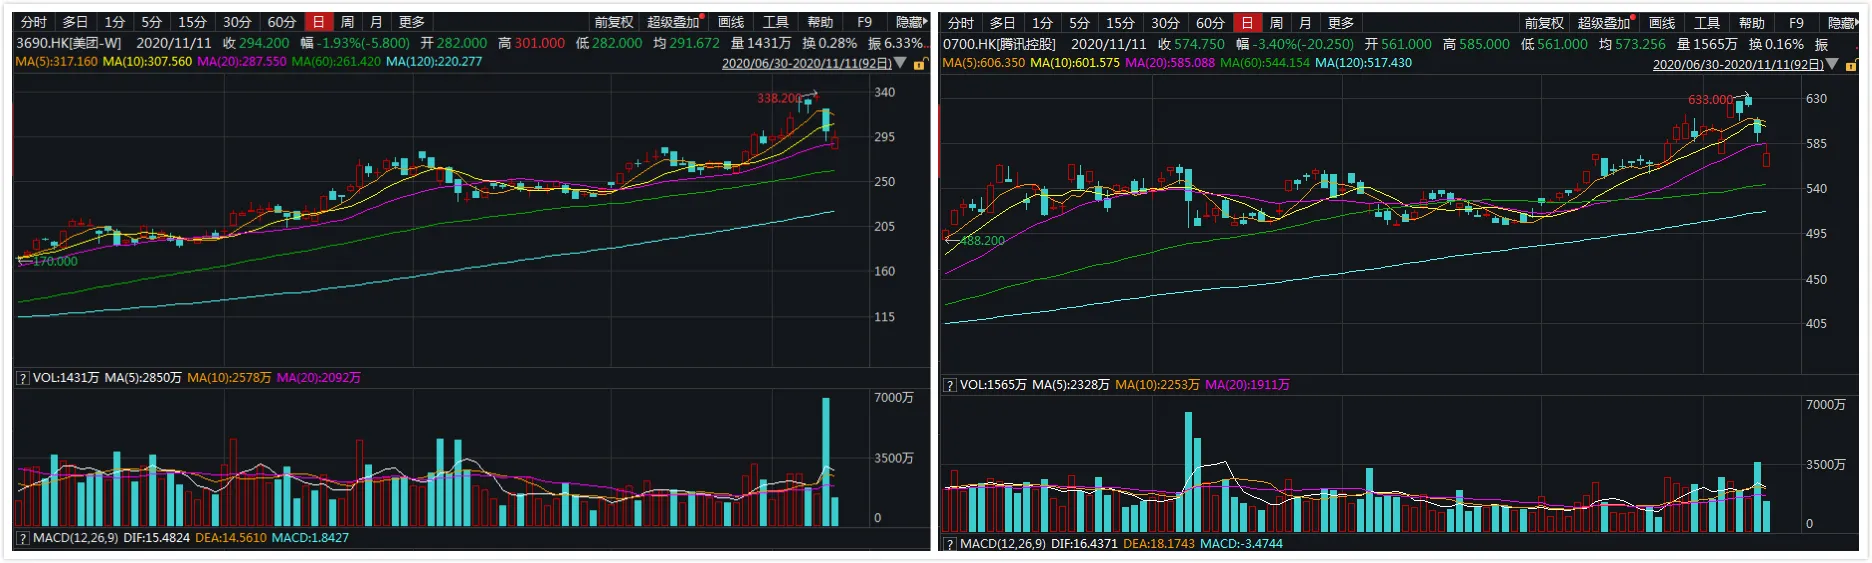Screen dimensions: 1872x563
Task: Click MA(60):544.154 label on Tencent chart
Action: pos(1265,63)
